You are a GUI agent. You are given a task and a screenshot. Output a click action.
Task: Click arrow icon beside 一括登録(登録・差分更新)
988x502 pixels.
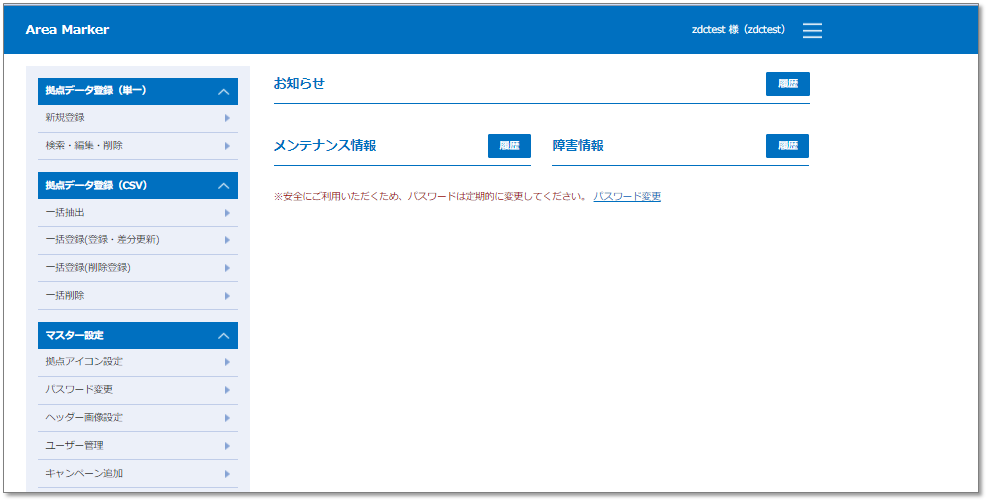click(x=227, y=240)
